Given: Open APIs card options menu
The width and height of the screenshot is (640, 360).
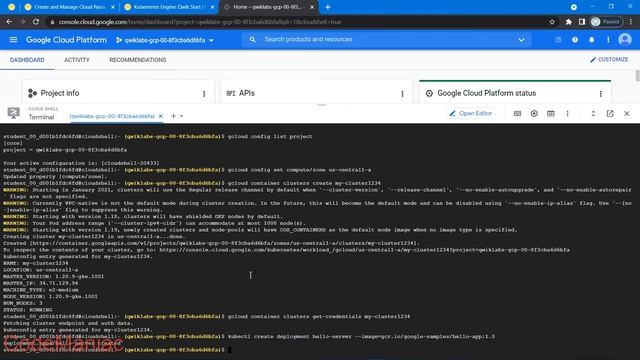Looking at the screenshot, I should pos(402,94).
